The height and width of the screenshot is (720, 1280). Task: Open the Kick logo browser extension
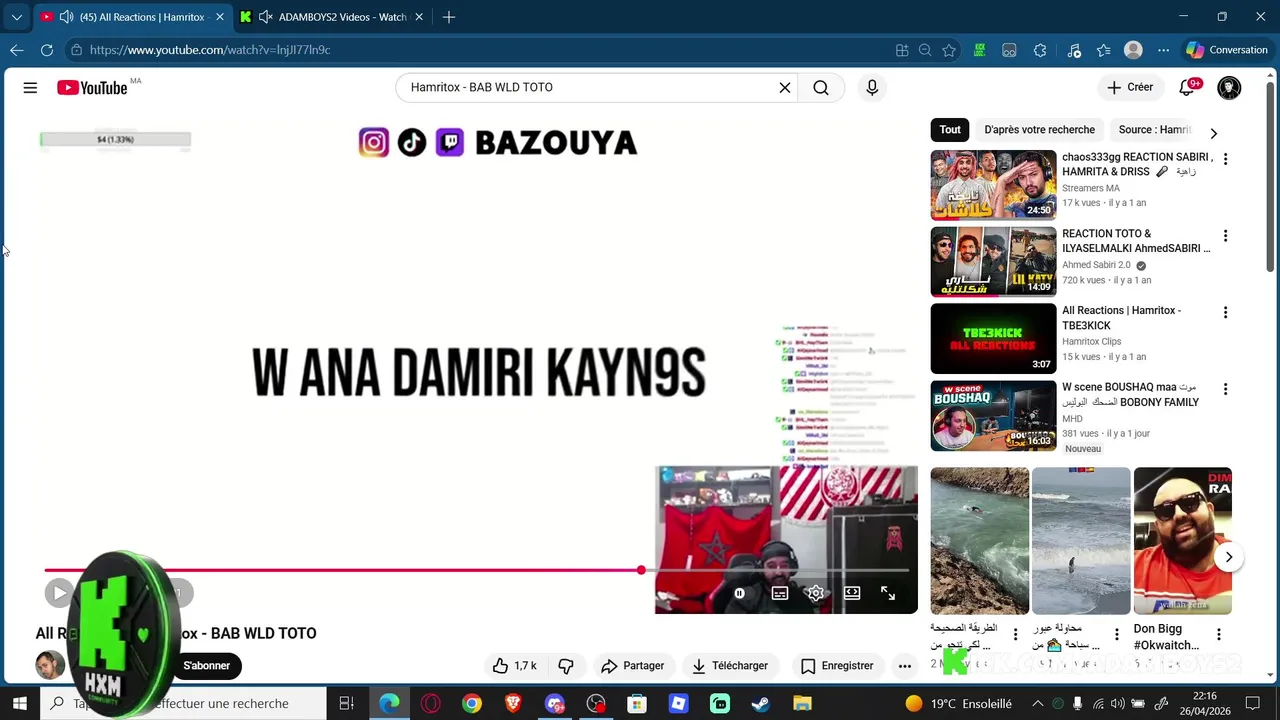tap(980, 50)
